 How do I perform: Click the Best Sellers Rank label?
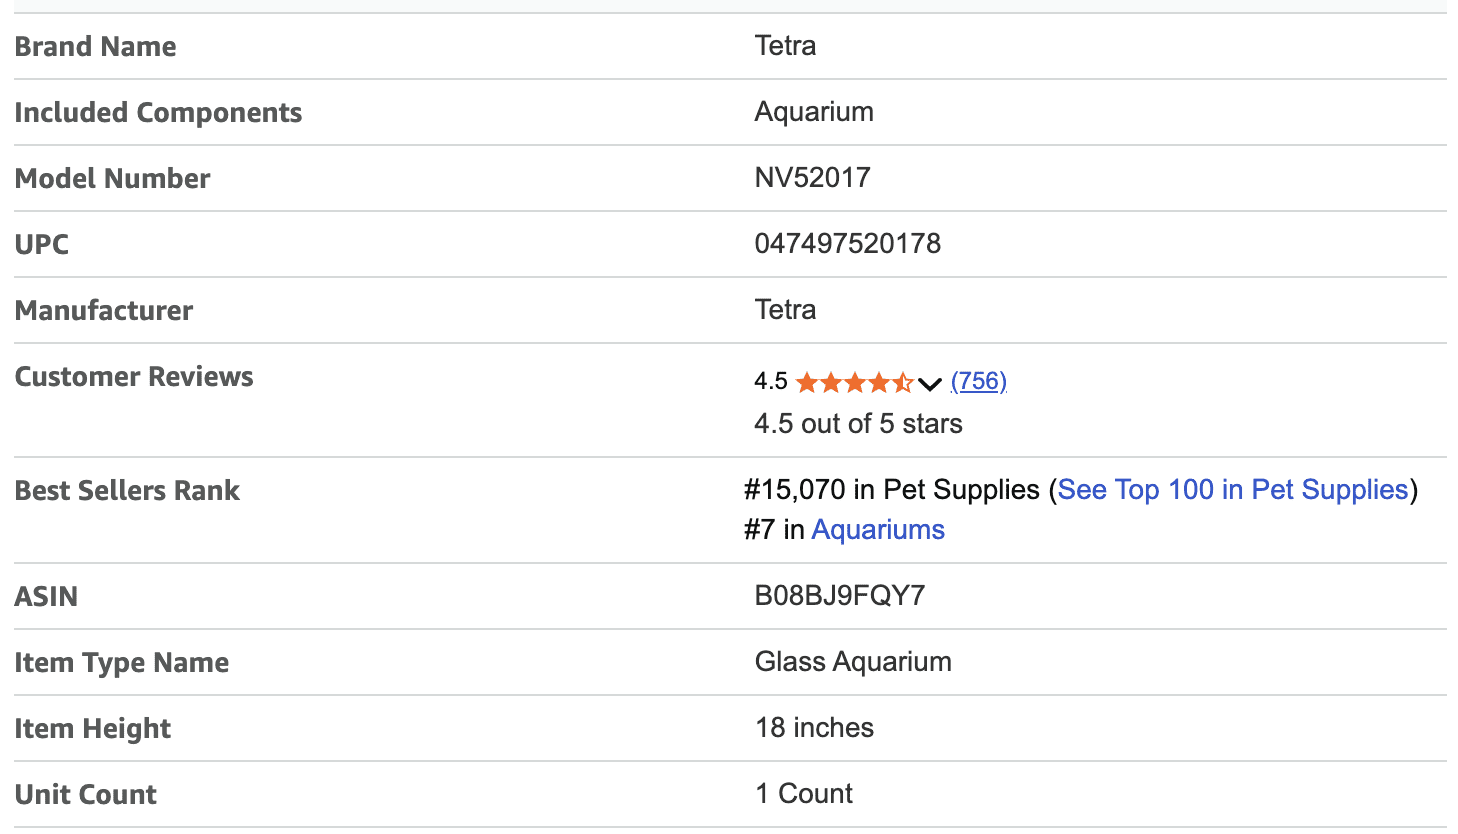[127, 491]
